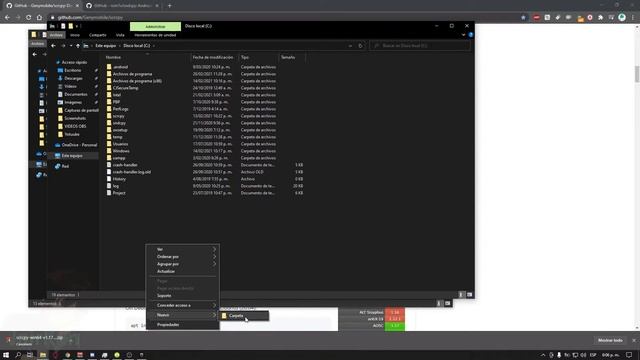Go up one folder level arrow
This screenshot has width=640, height=360.
[x=78, y=46]
